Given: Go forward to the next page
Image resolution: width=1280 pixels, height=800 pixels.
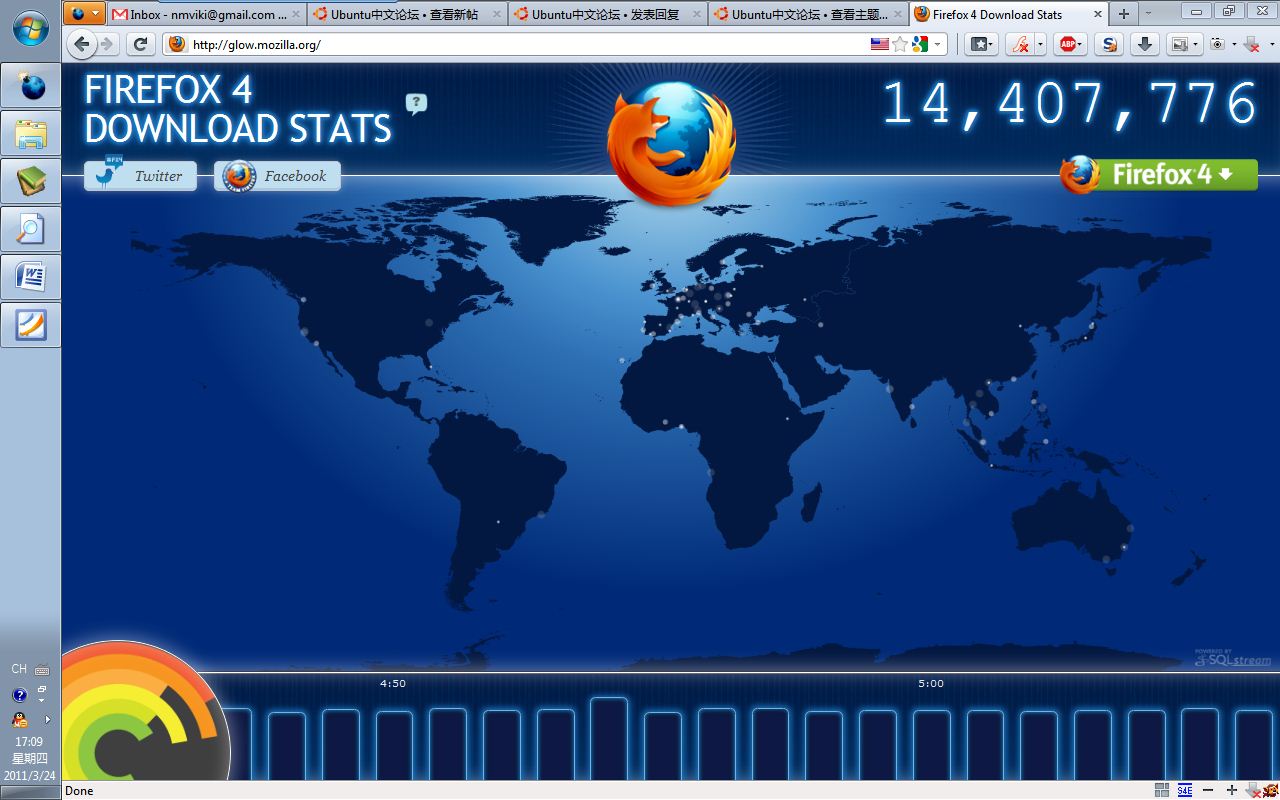Looking at the screenshot, I should [x=107, y=44].
